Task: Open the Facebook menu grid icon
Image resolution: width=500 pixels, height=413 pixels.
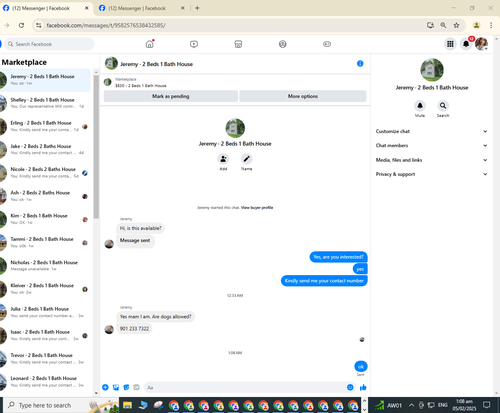Action: click(450, 44)
